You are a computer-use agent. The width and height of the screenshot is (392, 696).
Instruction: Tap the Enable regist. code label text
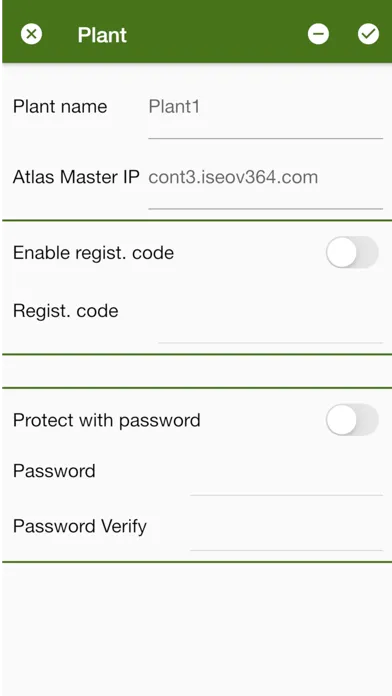coord(93,253)
